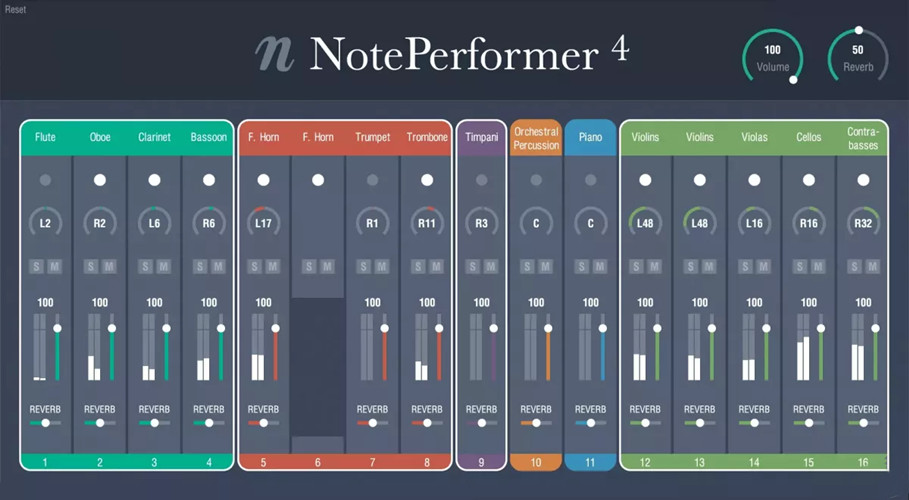Click channel number 1 footer
This screenshot has height=500, width=909.
pyautogui.click(x=45, y=462)
